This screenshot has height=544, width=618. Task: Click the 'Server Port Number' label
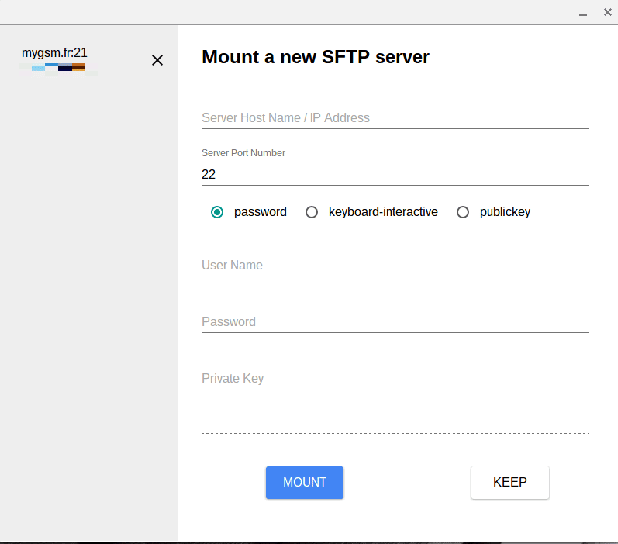243,153
